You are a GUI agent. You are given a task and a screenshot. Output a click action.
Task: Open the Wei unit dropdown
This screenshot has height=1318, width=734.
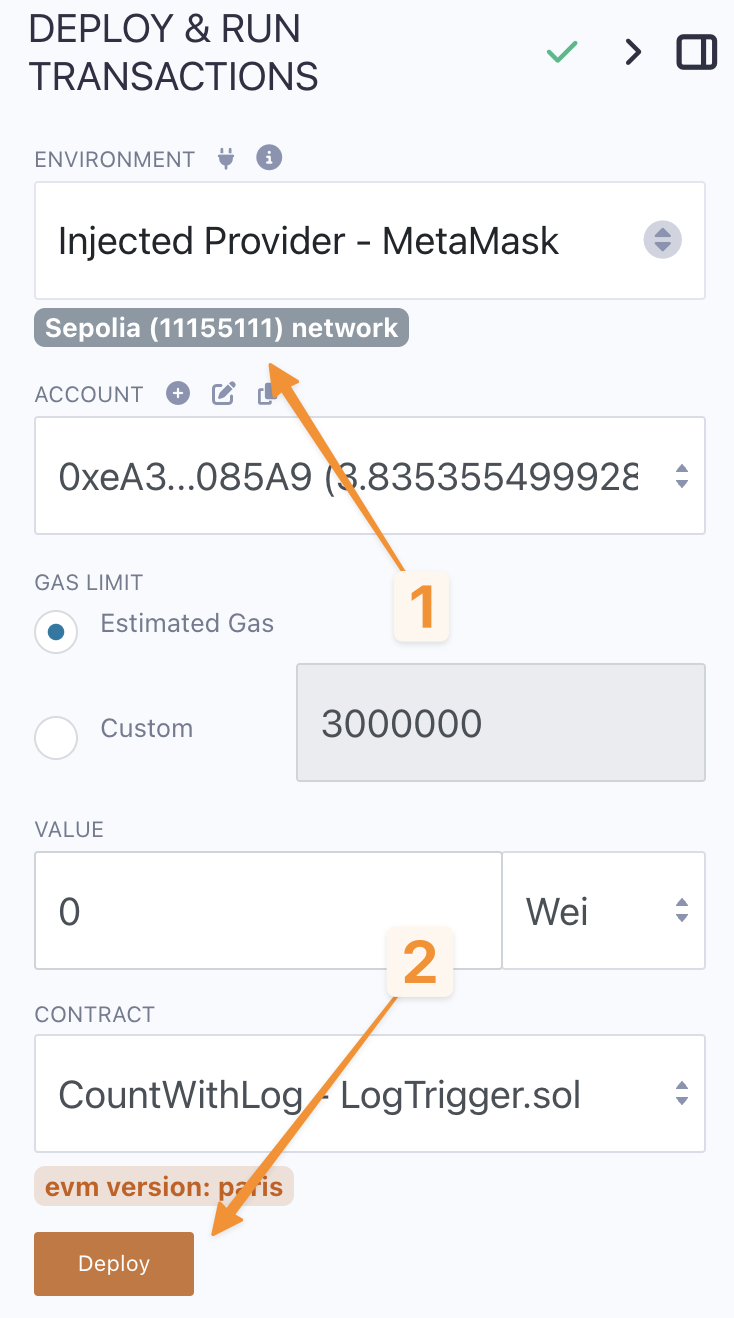click(x=603, y=911)
